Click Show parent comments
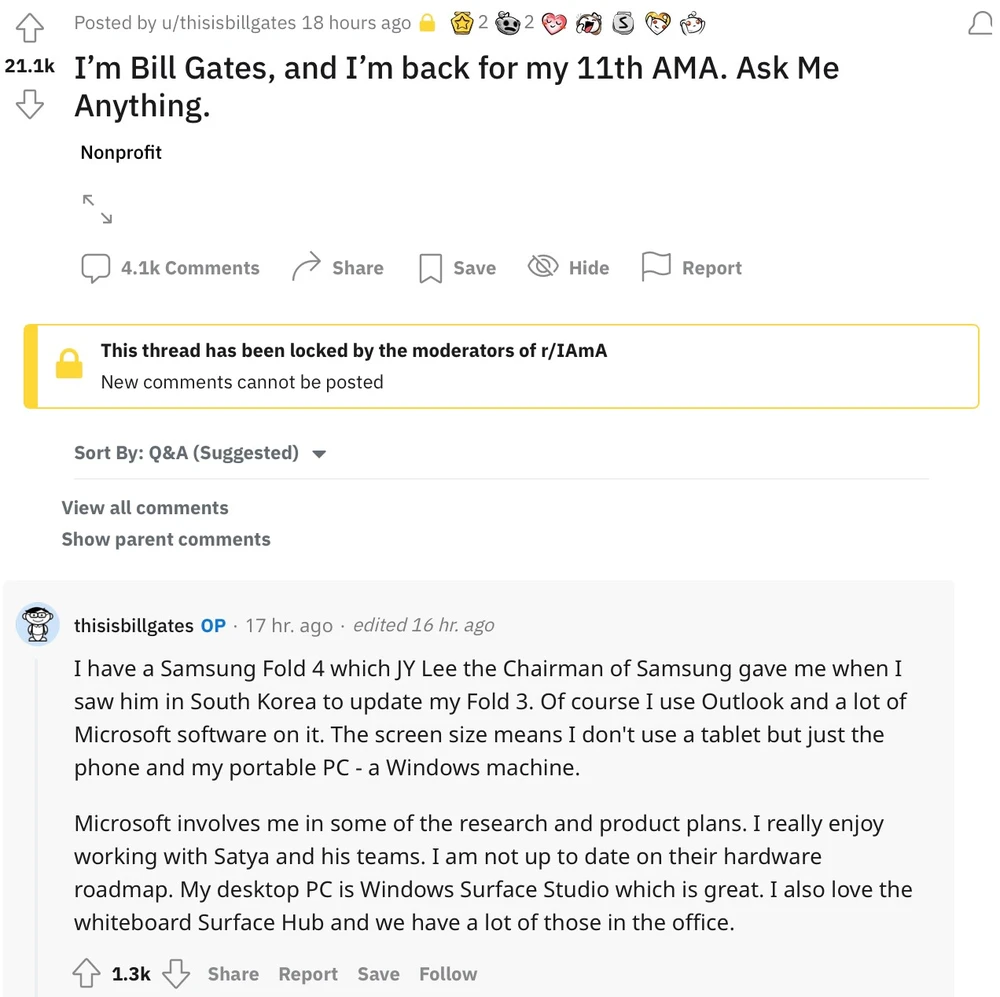Screen dimensions: 1000x997 point(166,539)
